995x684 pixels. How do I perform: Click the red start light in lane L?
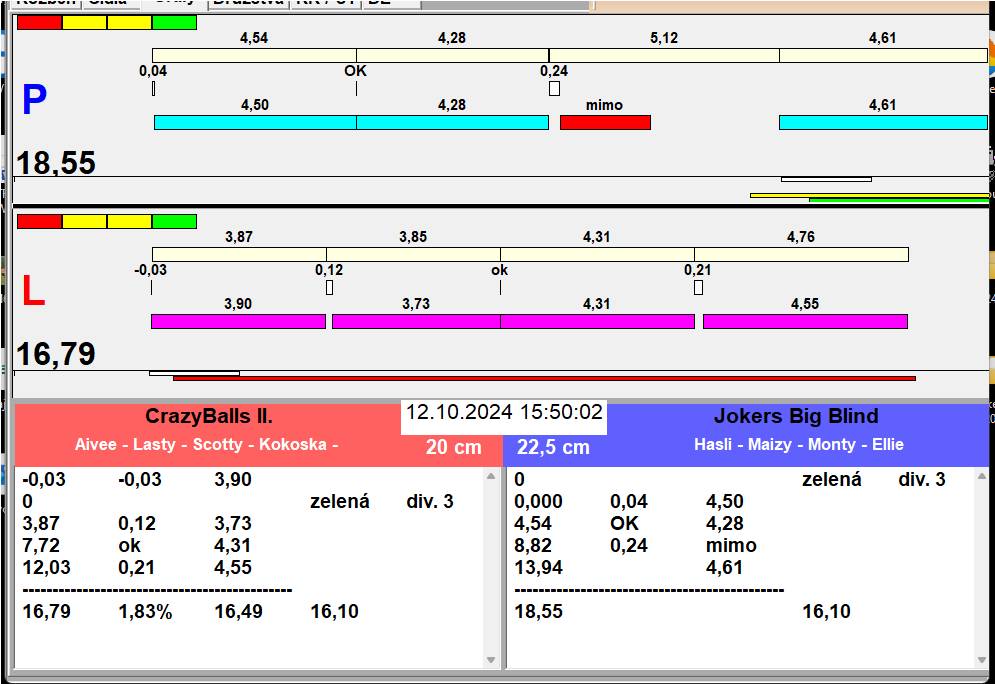(x=39, y=221)
